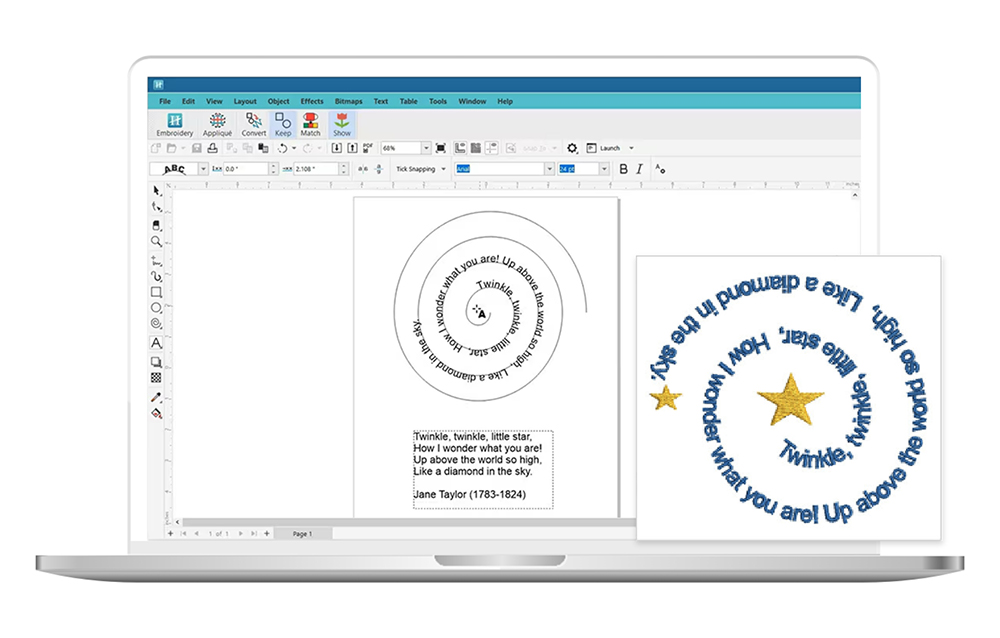Toggle the Keep objects option
The image size is (1000, 638).
pyautogui.click(x=283, y=124)
